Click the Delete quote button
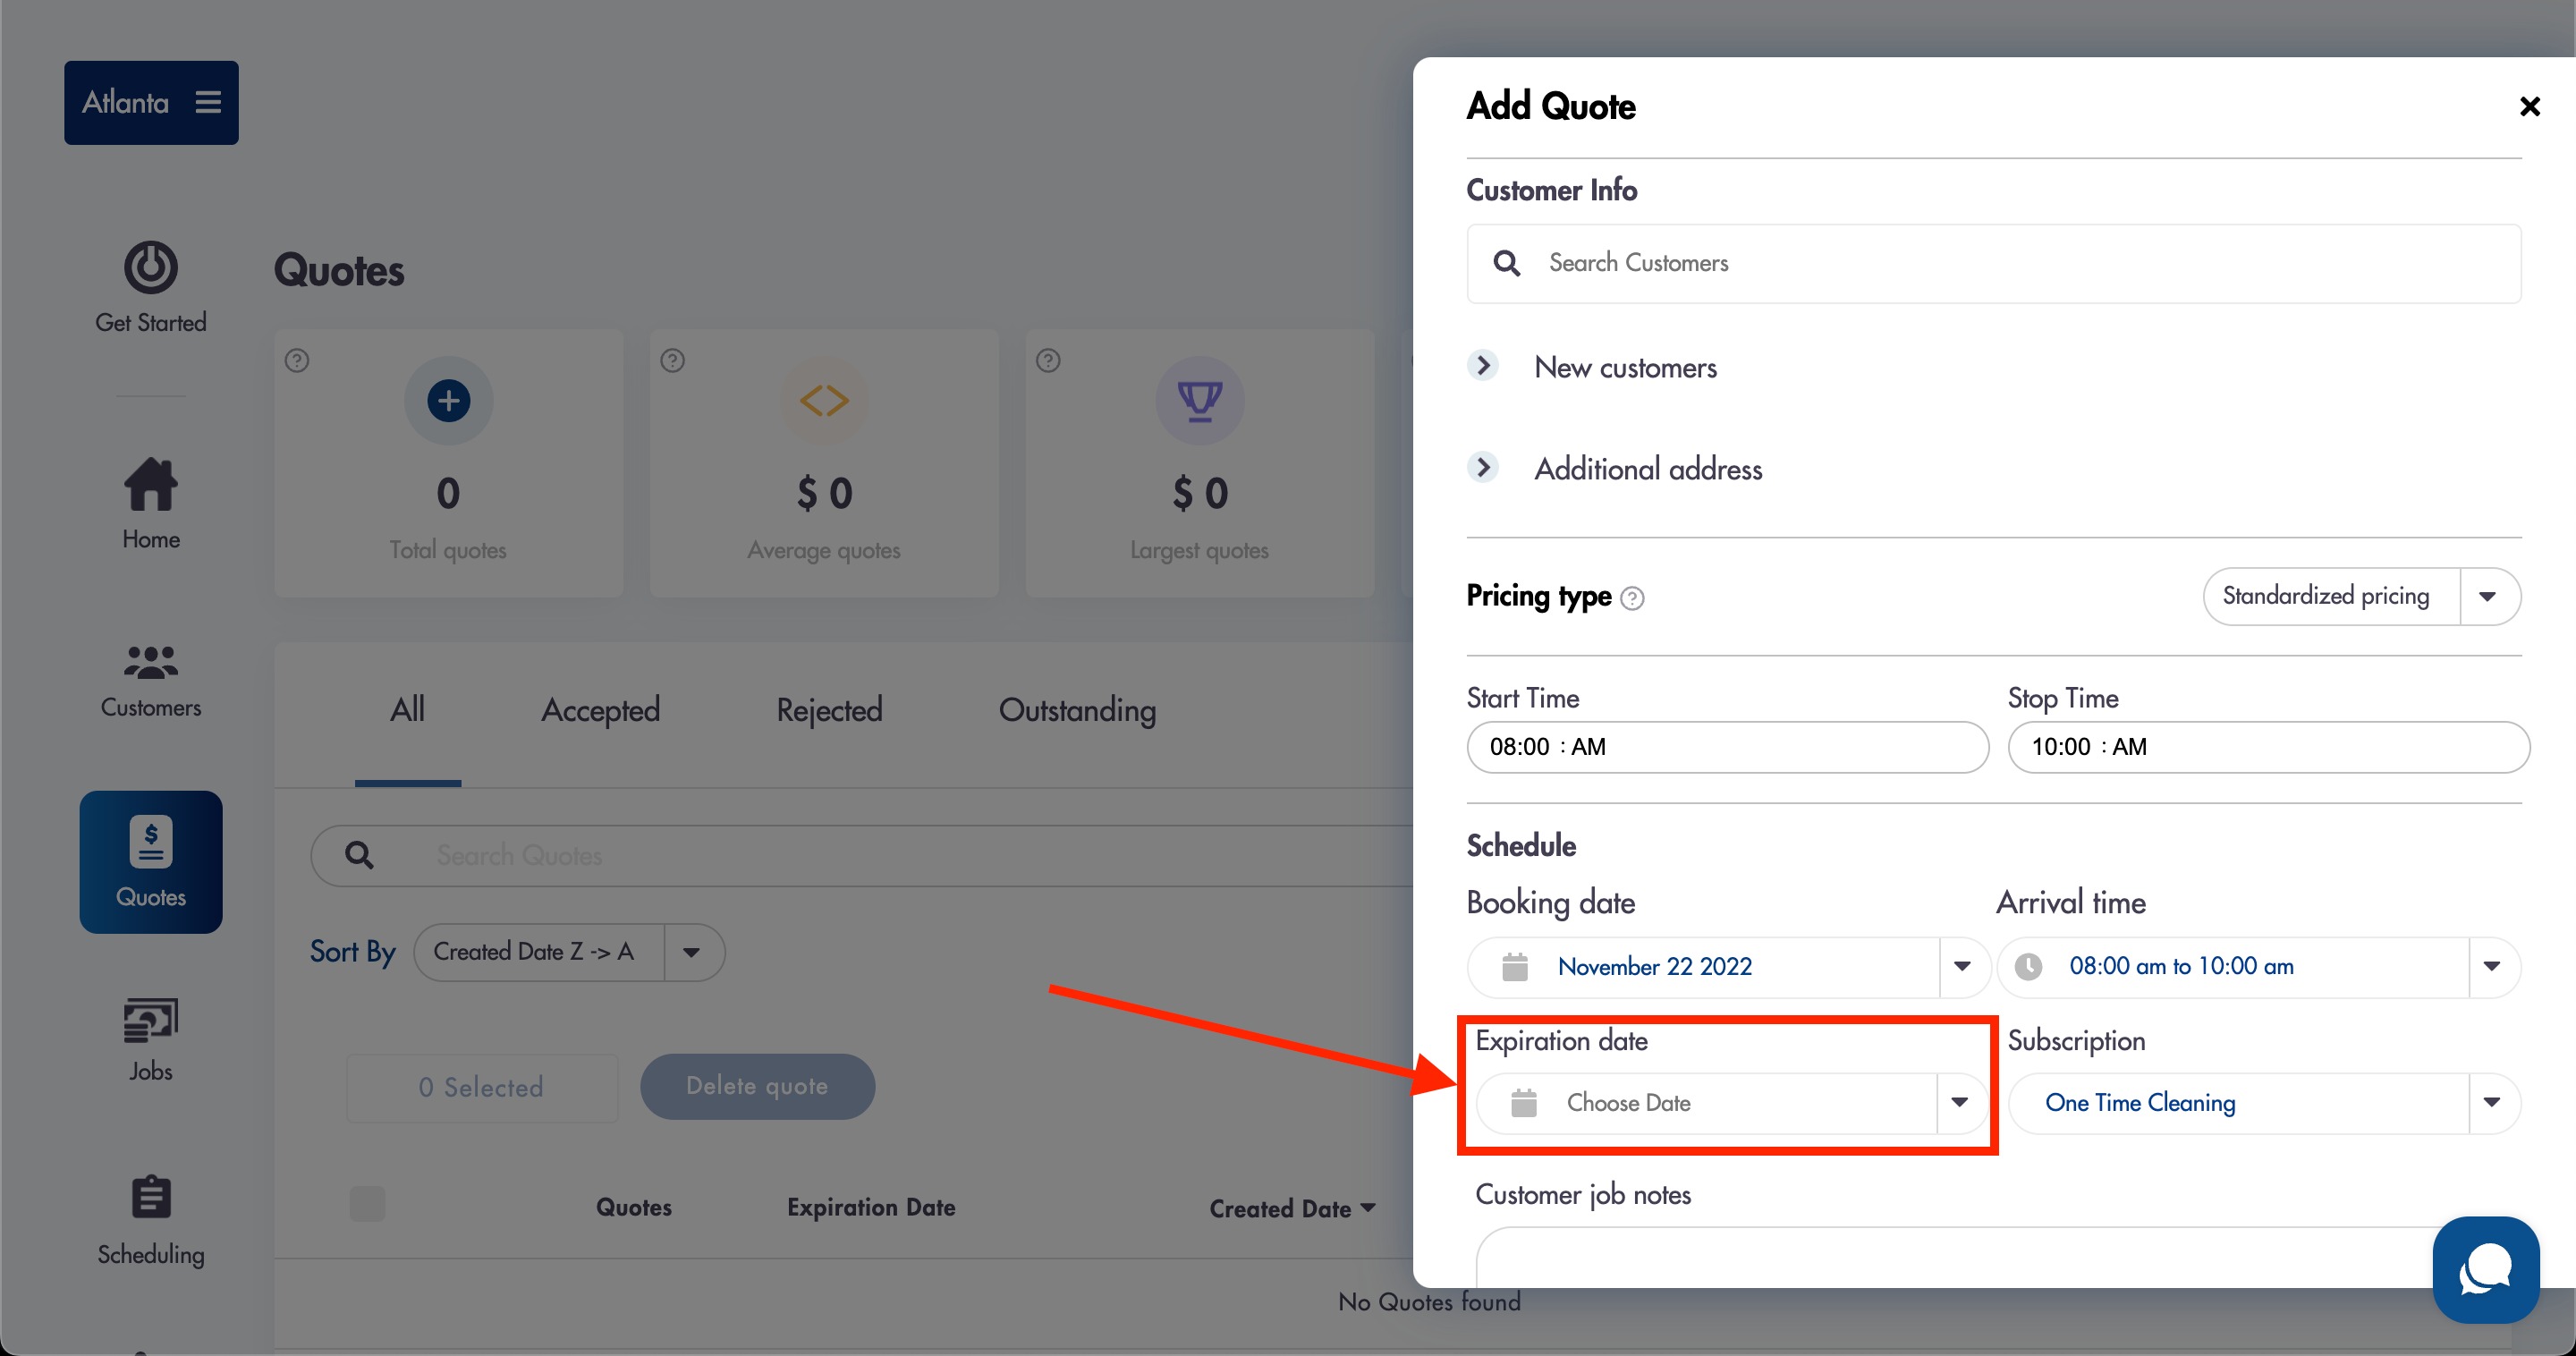 (757, 1086)
